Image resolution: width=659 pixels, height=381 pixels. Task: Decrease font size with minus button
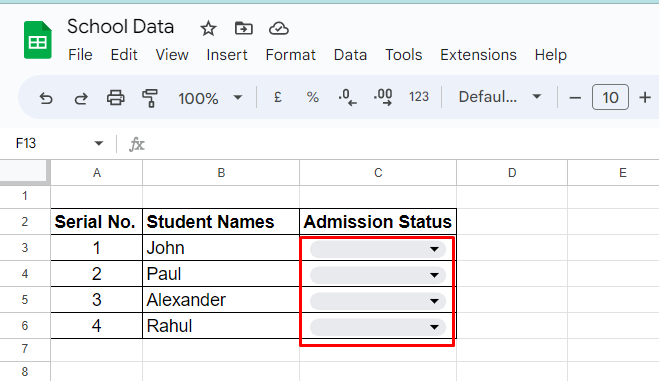[x=575, y=98]
